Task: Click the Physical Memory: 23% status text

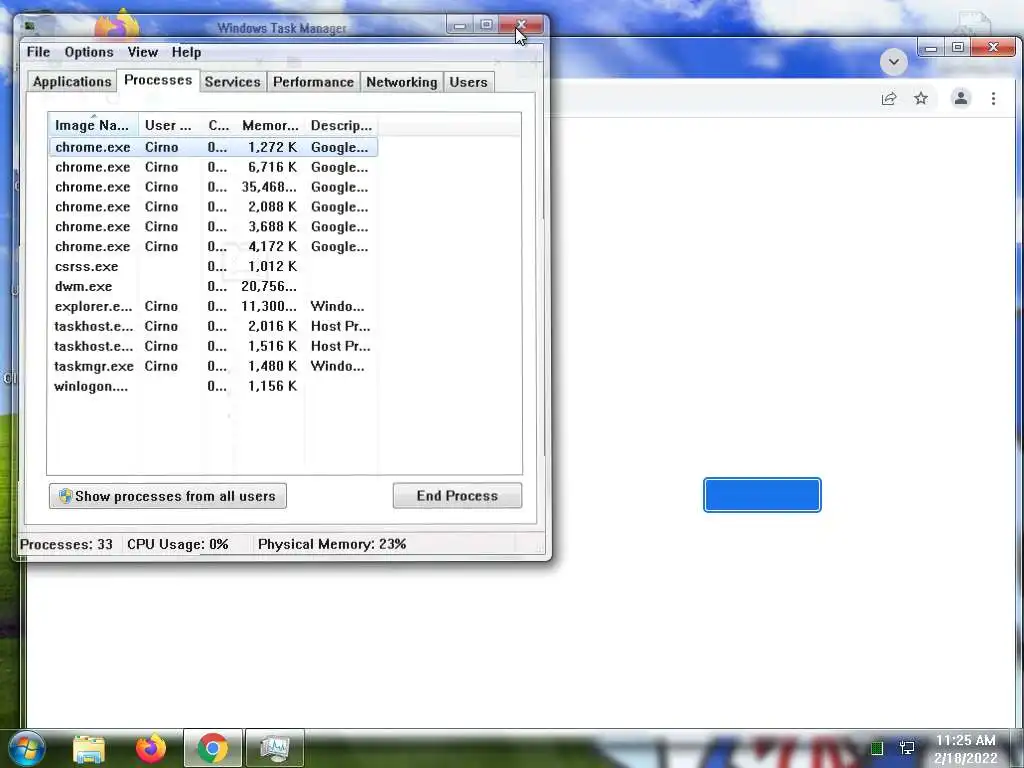Action: point(332,544)
